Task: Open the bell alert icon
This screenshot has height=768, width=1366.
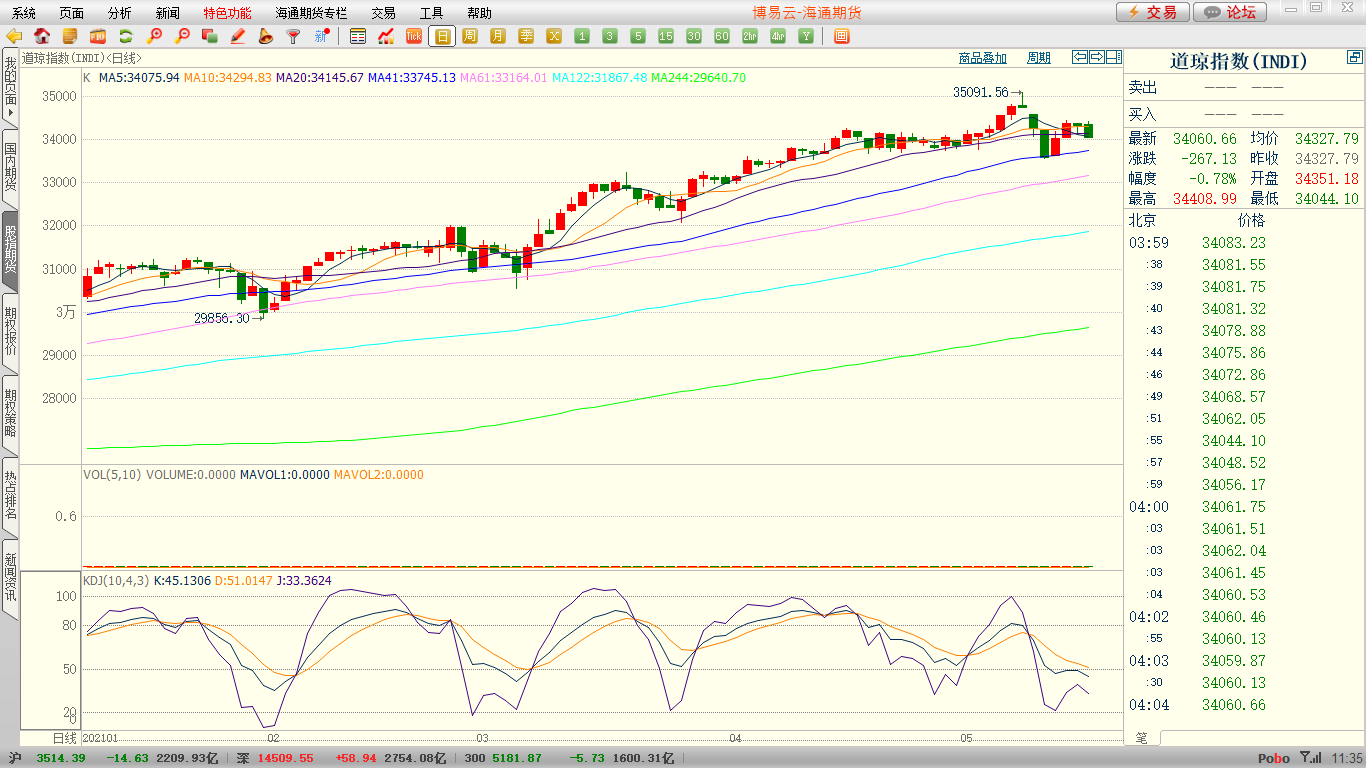Action: [266, 37]
